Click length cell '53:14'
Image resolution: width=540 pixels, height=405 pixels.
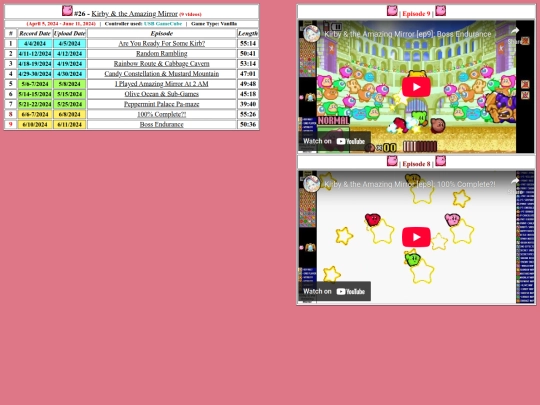pos(248,64)
